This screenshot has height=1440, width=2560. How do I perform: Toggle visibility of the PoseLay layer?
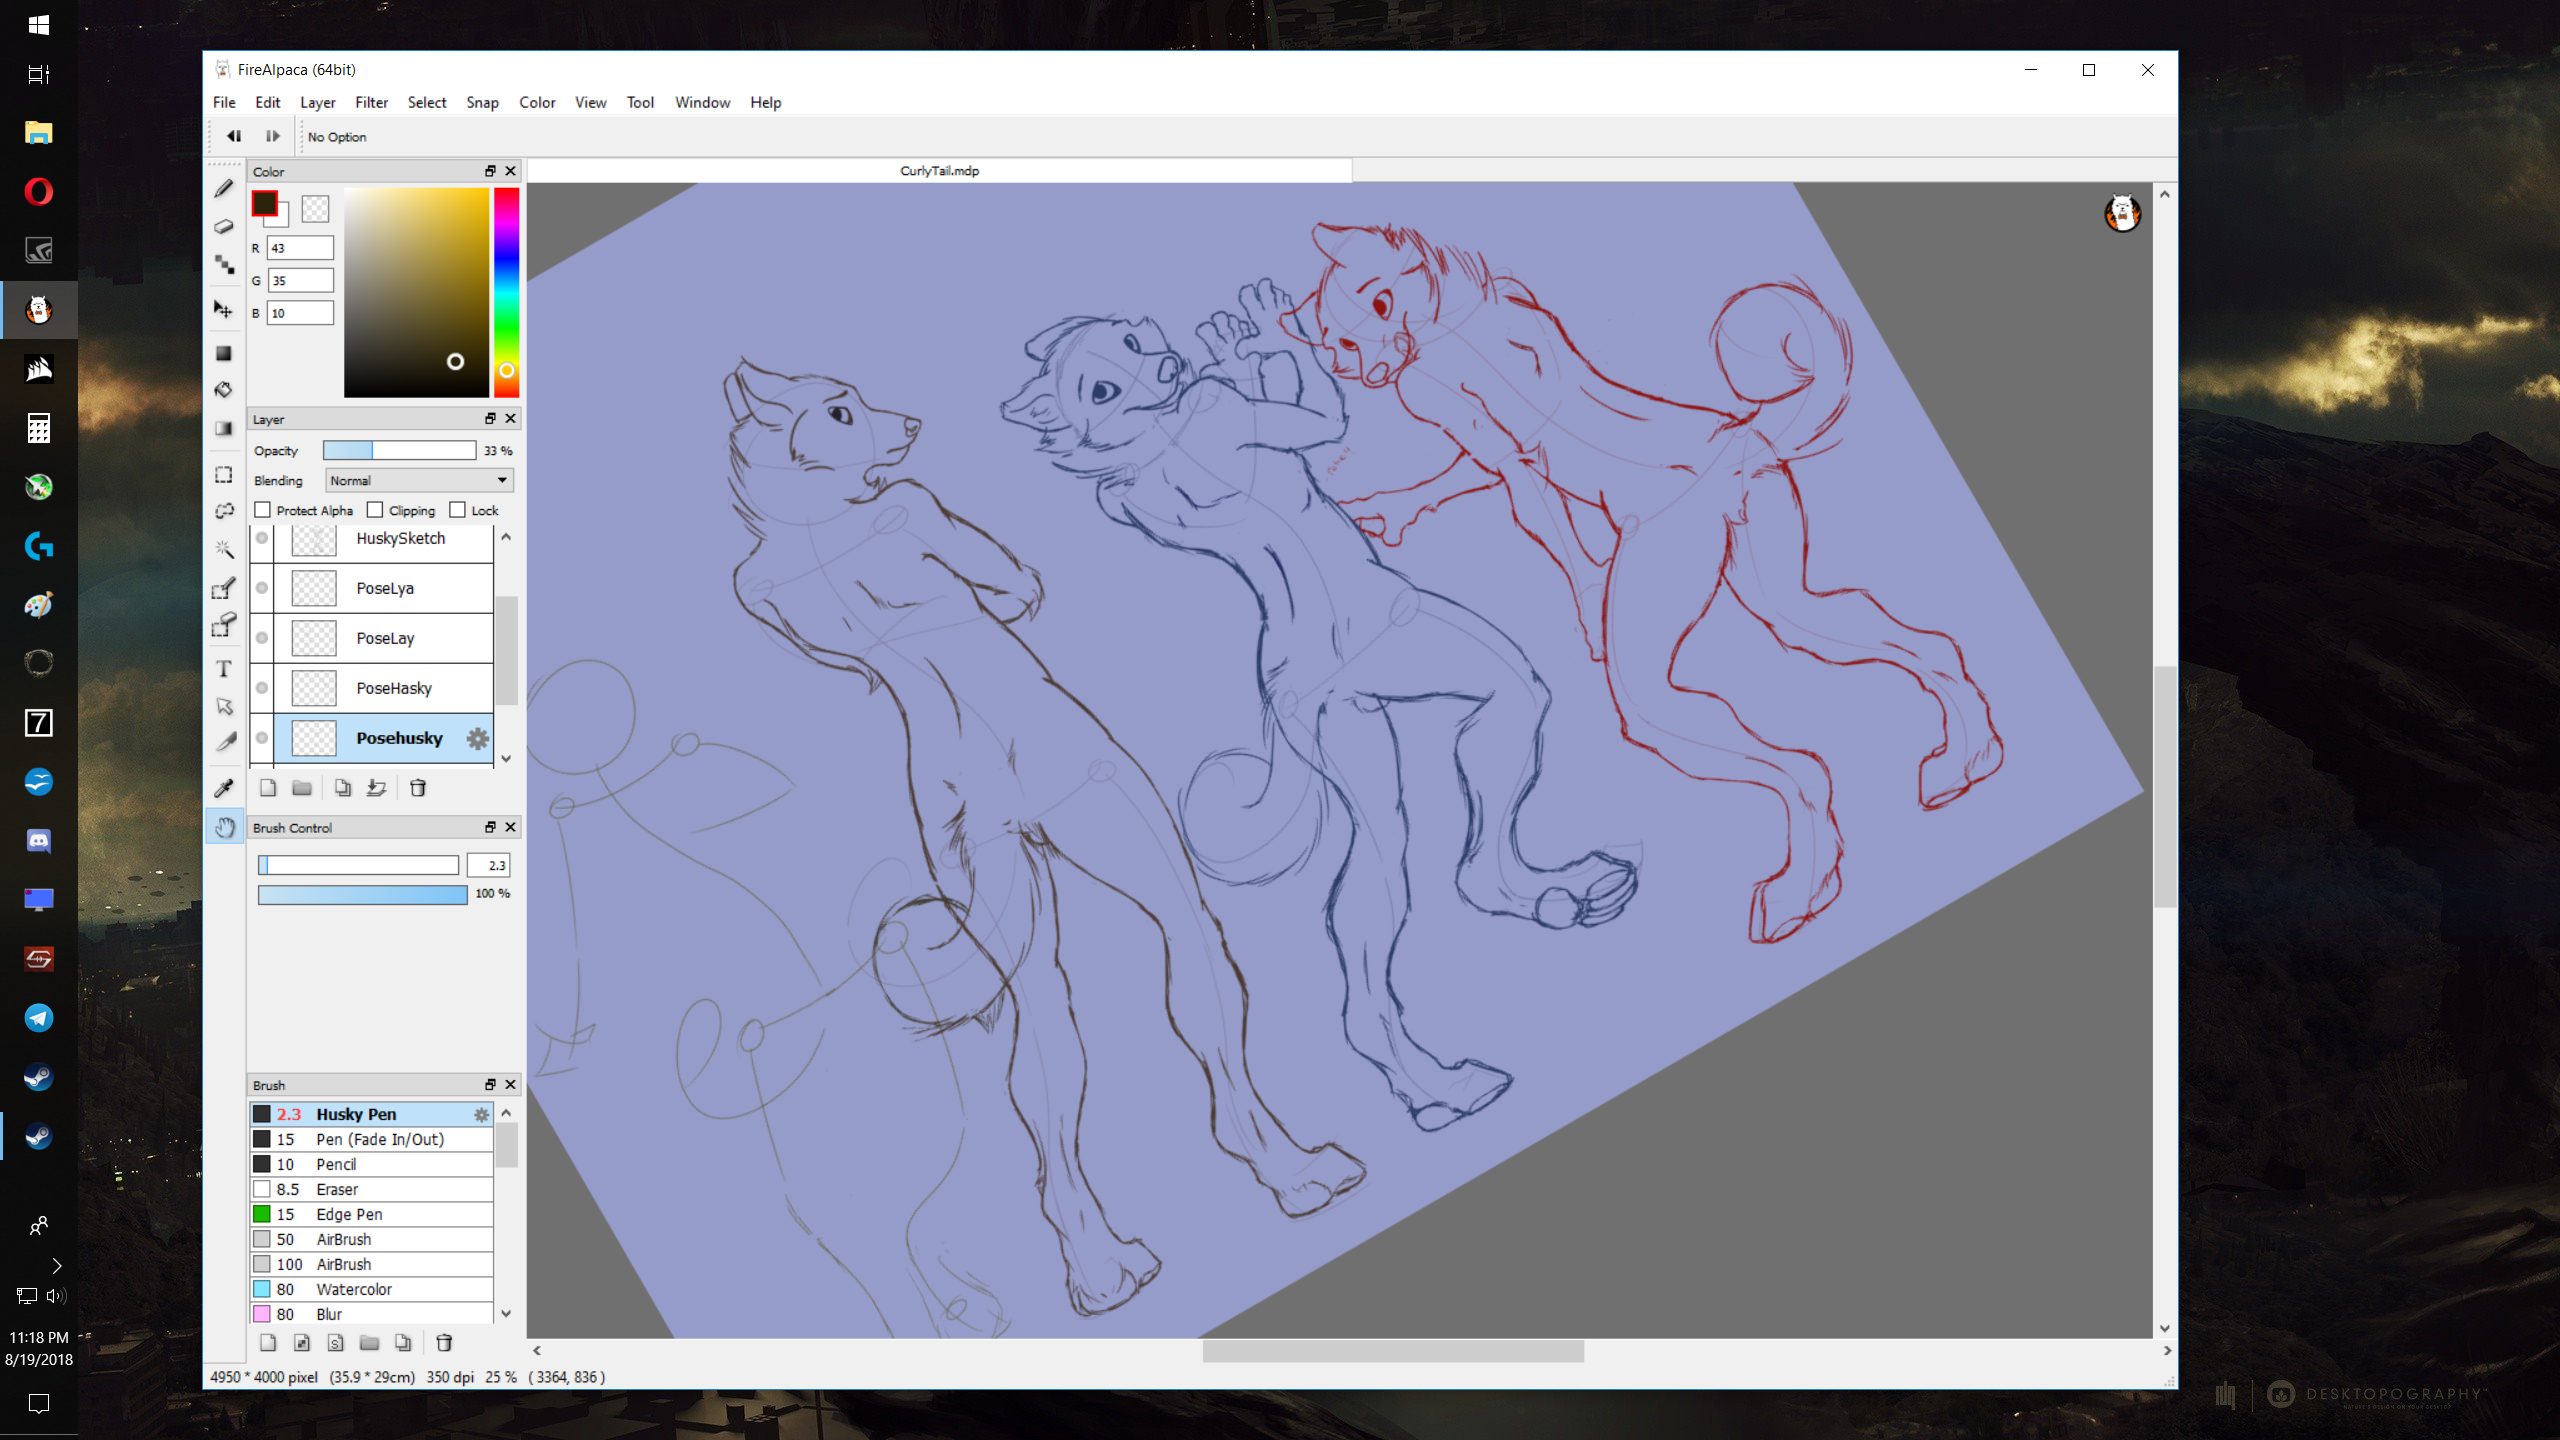click(262, 638)
